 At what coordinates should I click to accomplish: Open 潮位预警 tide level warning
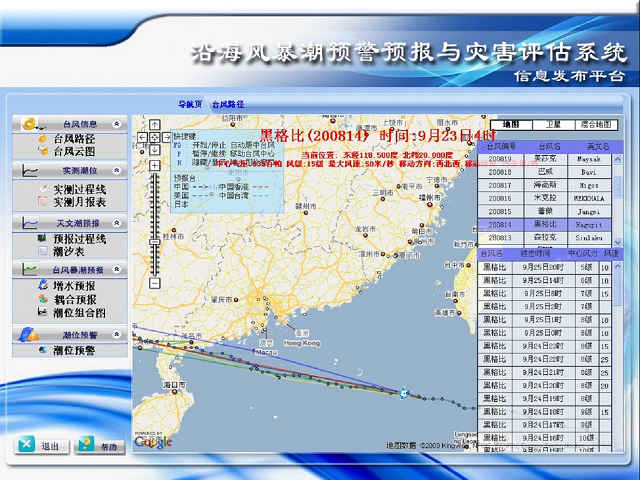(x=73, y=350)
